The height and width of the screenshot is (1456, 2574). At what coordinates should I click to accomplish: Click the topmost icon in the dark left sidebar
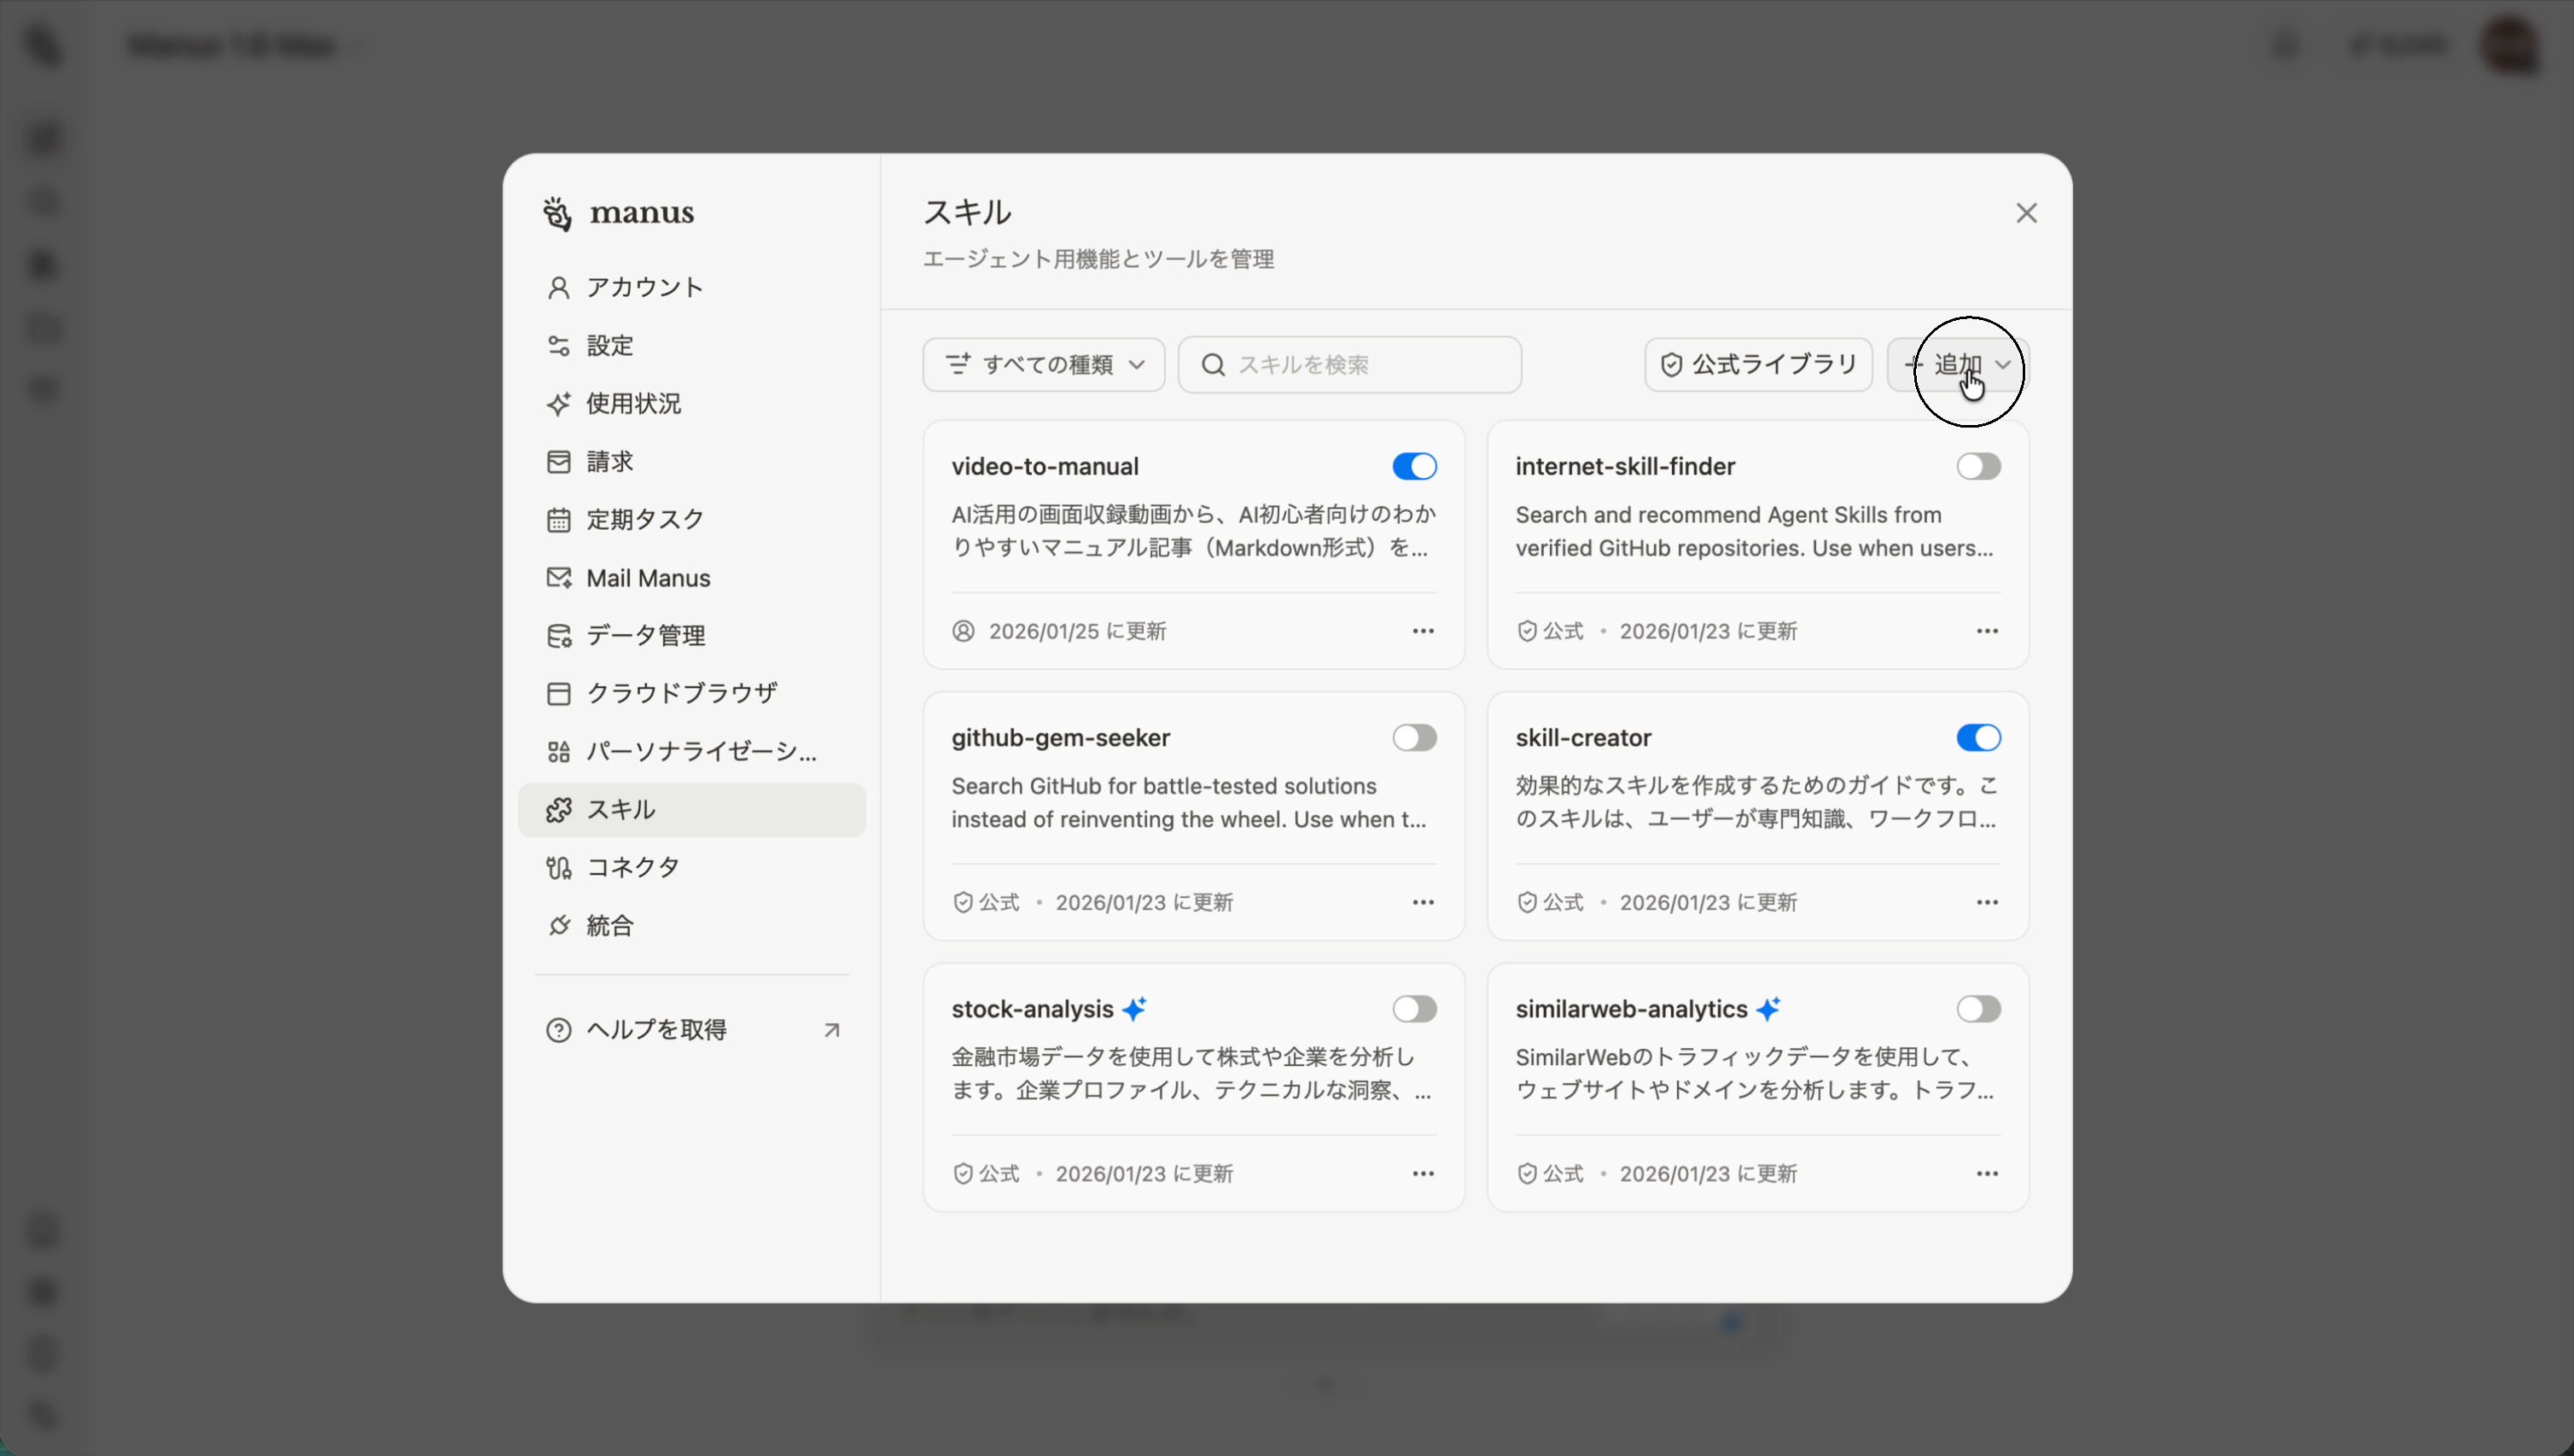[42, 46]
